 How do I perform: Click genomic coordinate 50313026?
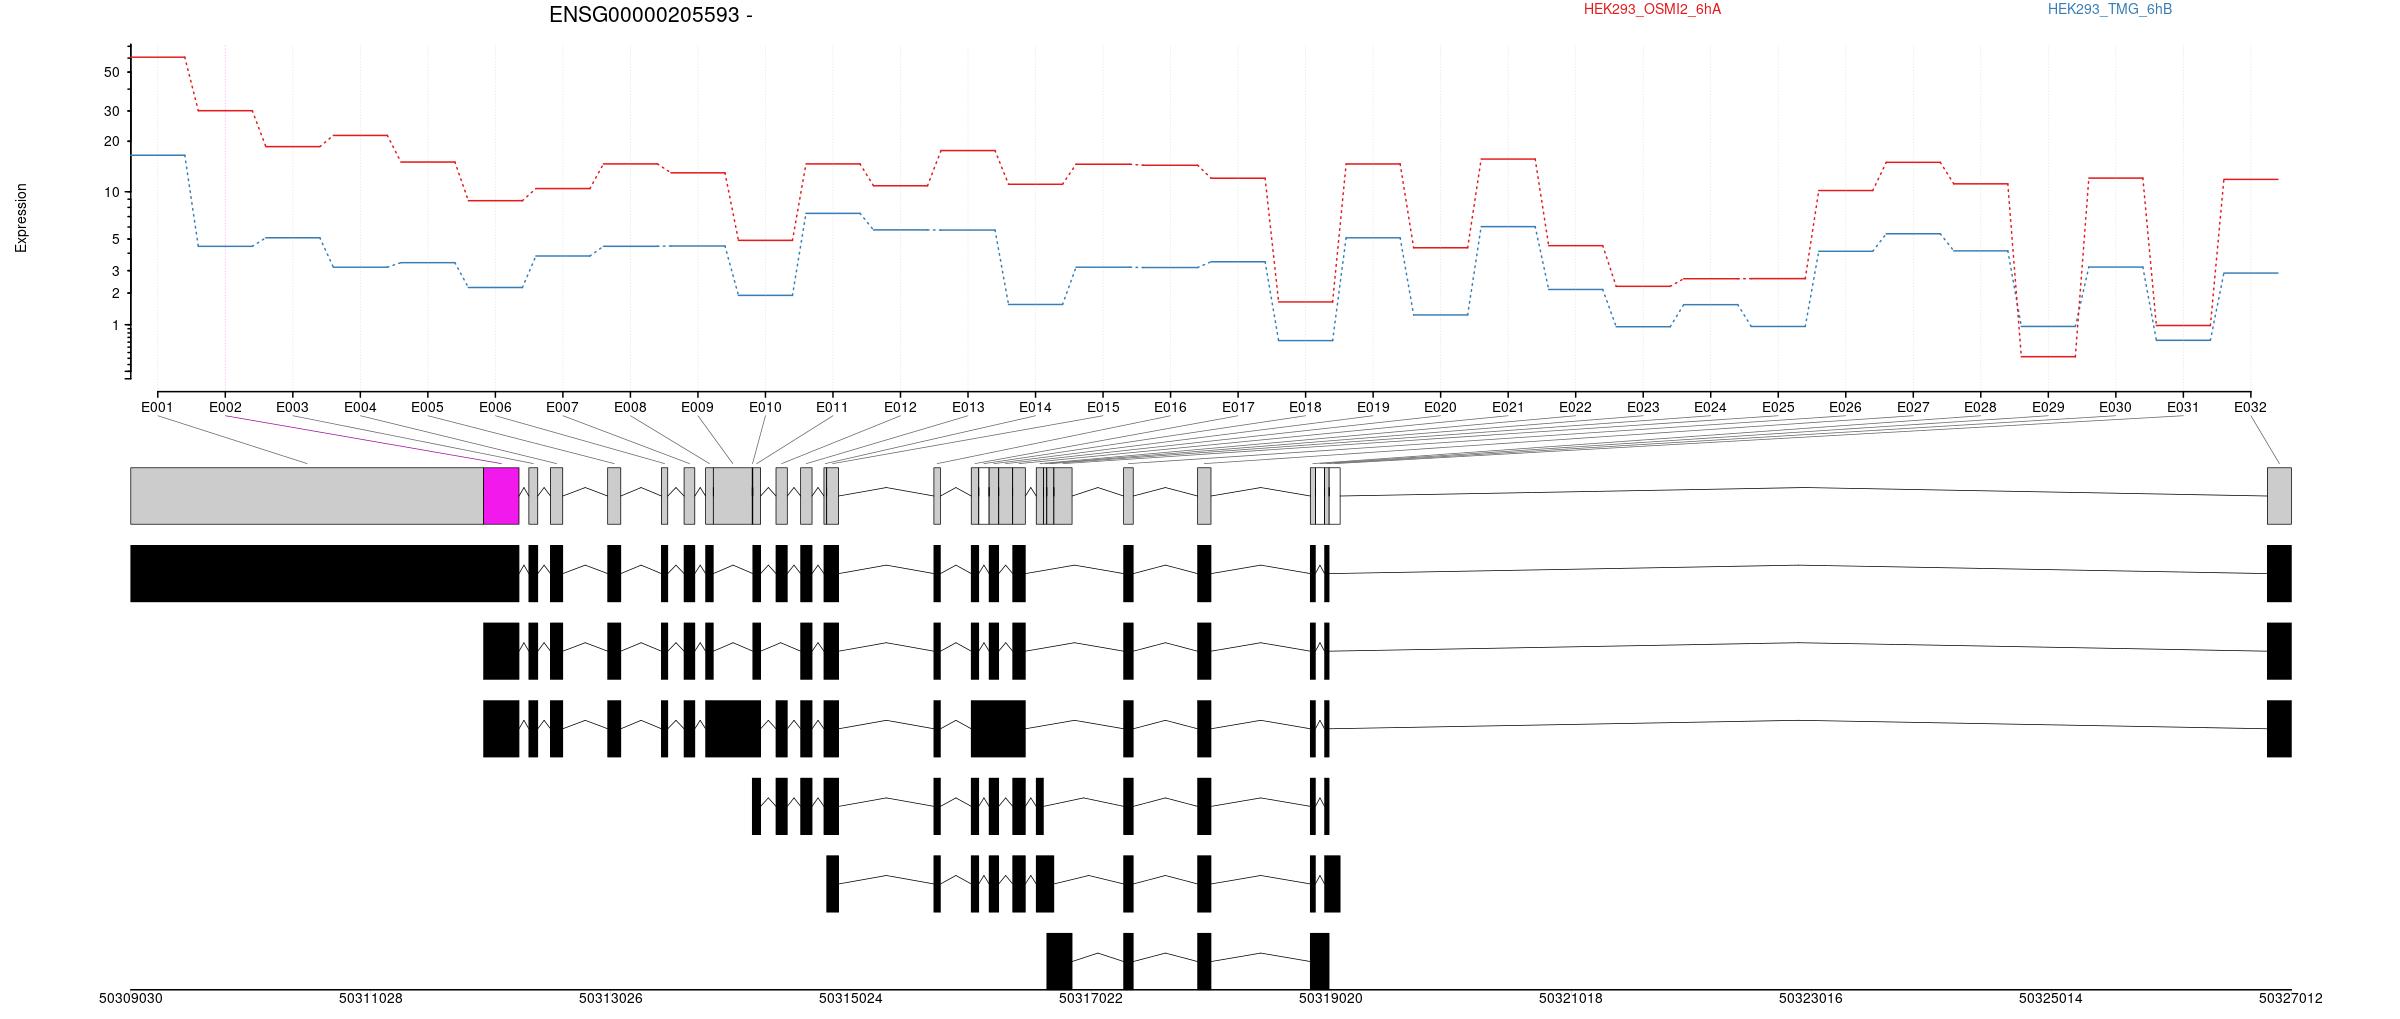coord(610,998)
